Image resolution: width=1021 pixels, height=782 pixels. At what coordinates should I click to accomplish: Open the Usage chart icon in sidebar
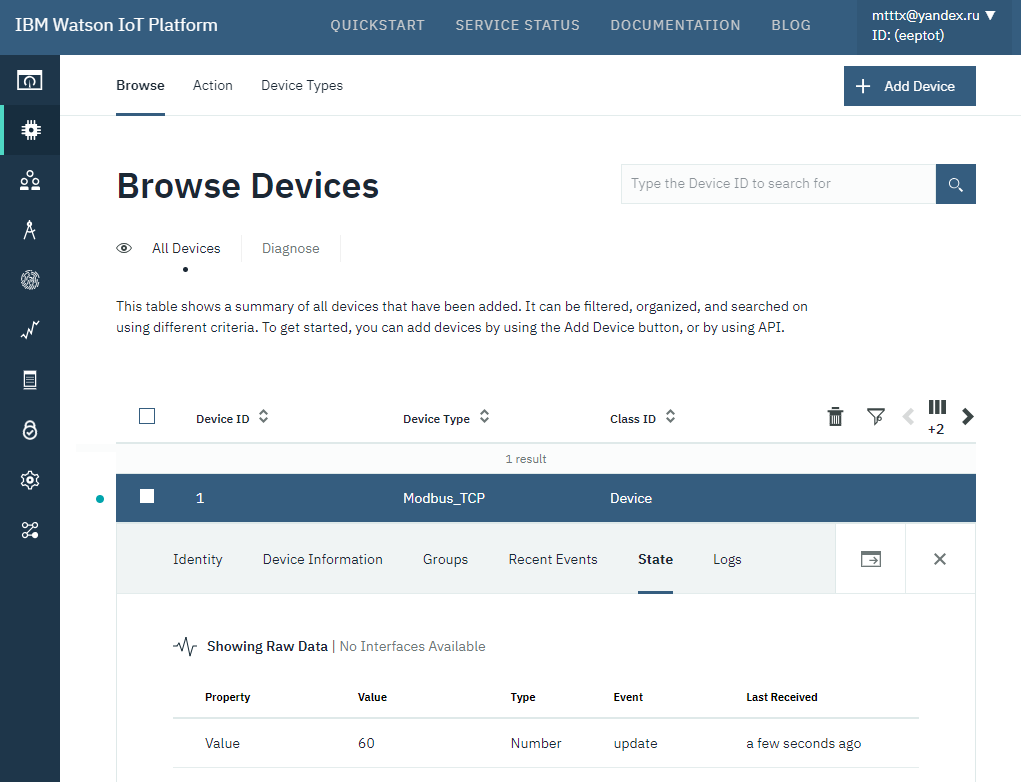30,329
